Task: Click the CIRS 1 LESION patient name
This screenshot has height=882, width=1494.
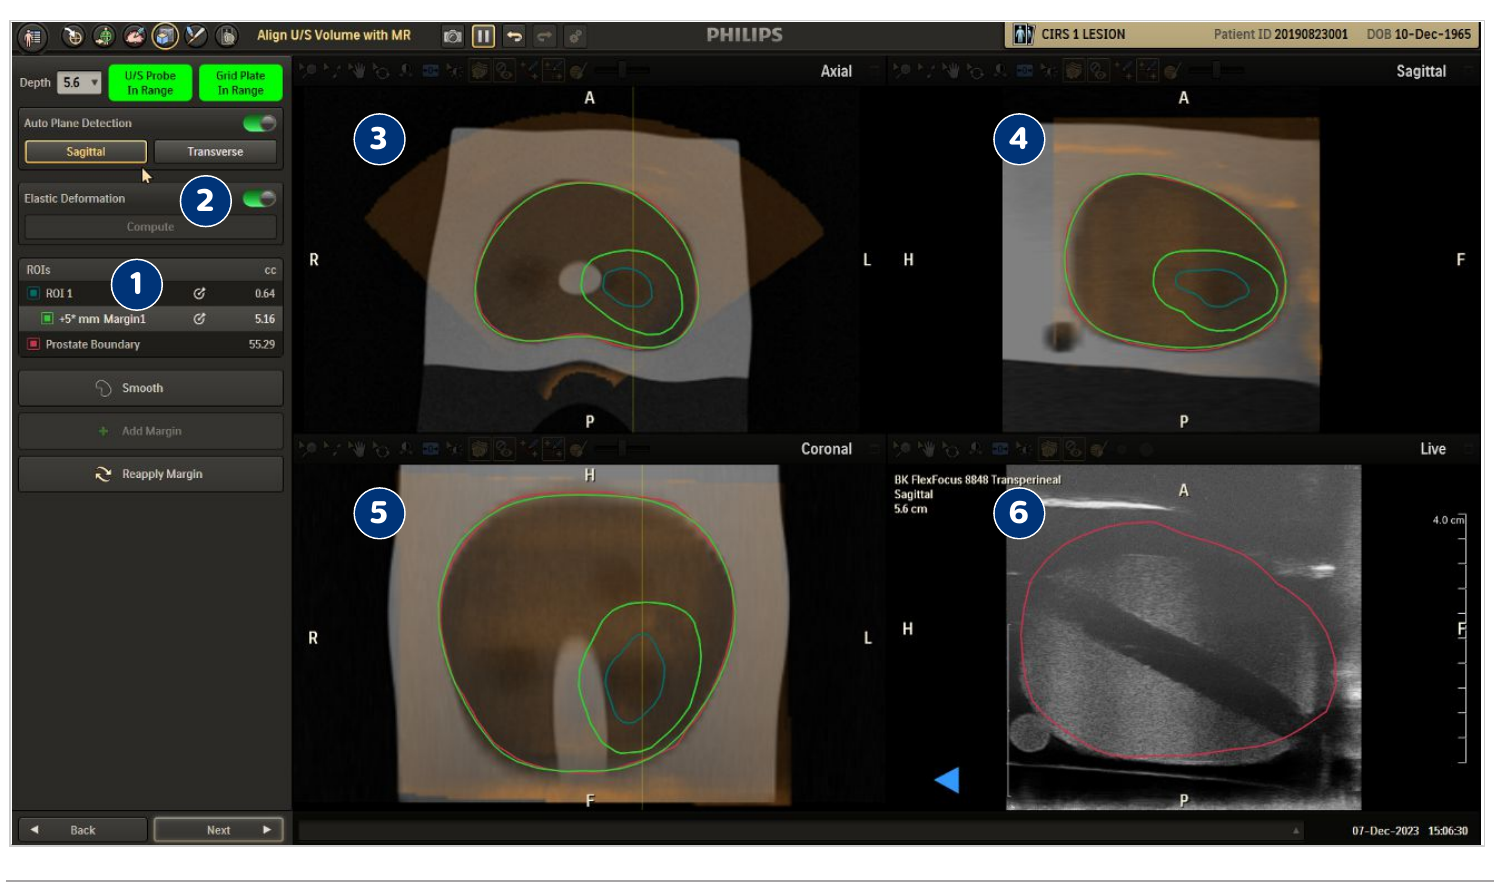Action: coord(1083,34)
